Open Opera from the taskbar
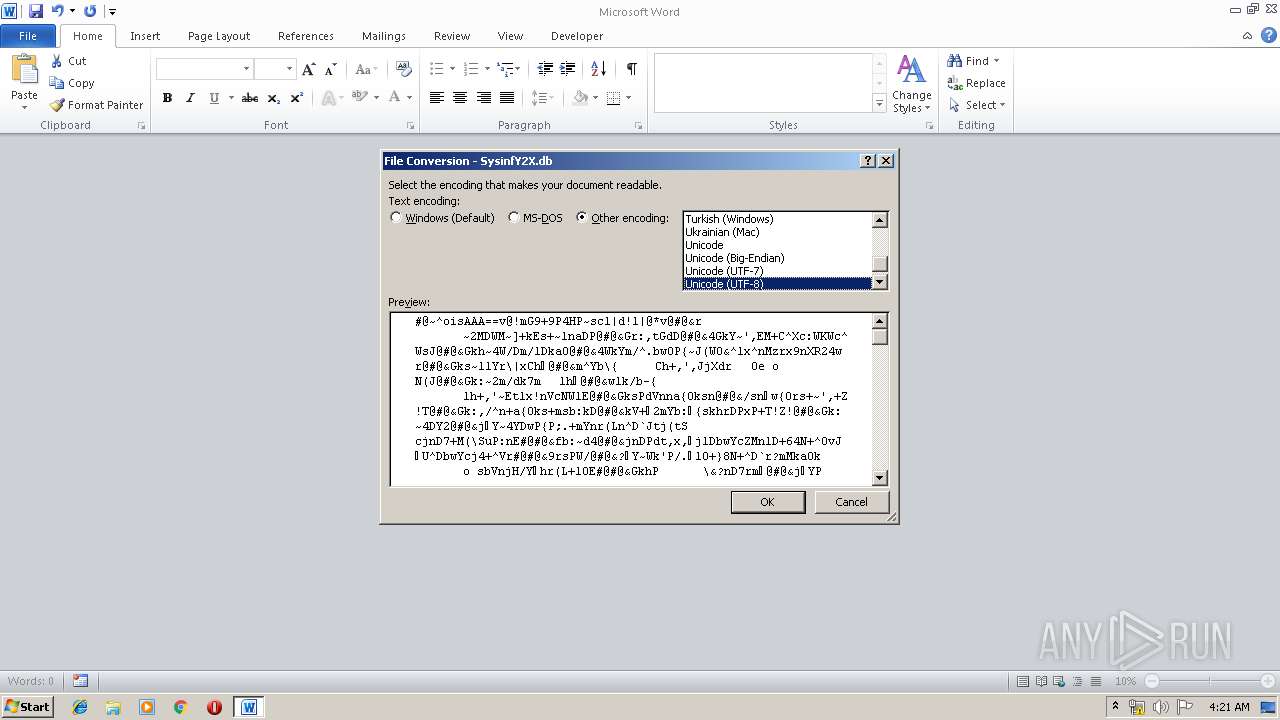 point(214,707)
